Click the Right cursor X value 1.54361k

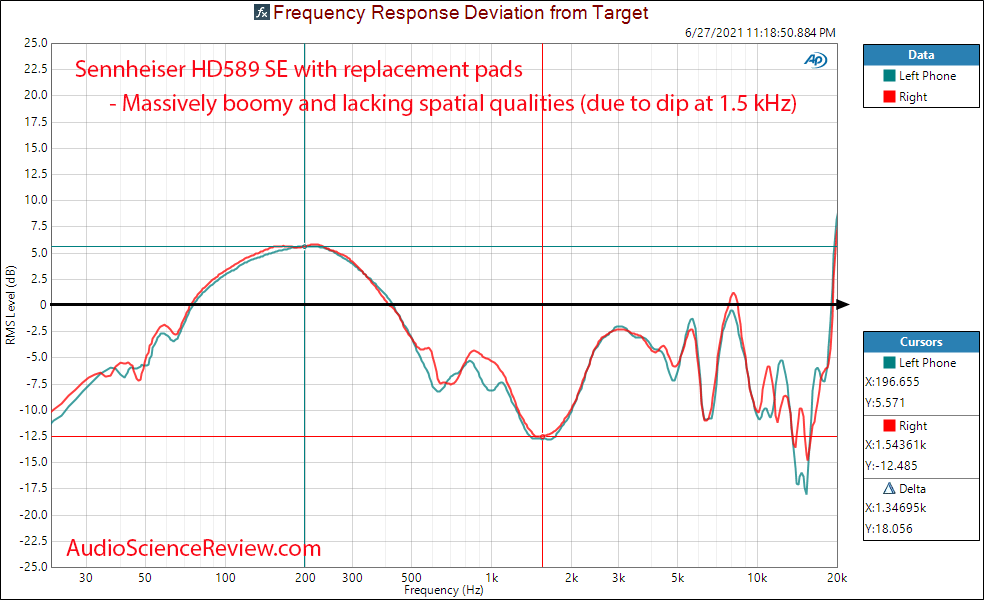pyautogui.click(x=896, y=445)
